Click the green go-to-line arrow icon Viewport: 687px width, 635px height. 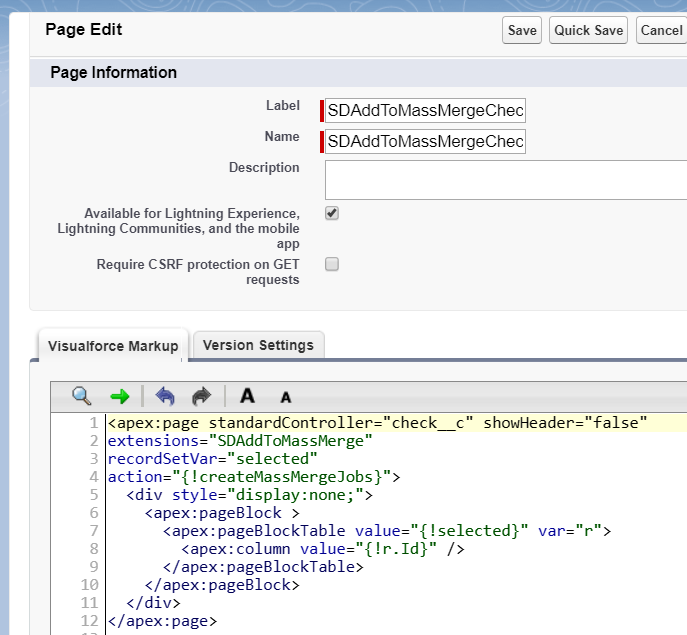(120, 397)
